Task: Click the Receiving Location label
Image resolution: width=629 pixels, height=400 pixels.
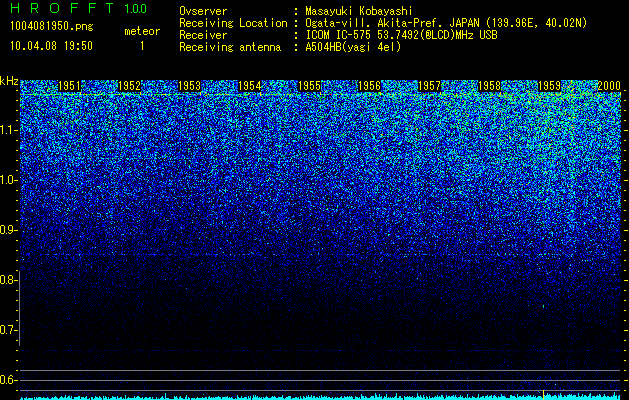Action: pyautogui.click(x=233, y=23)
